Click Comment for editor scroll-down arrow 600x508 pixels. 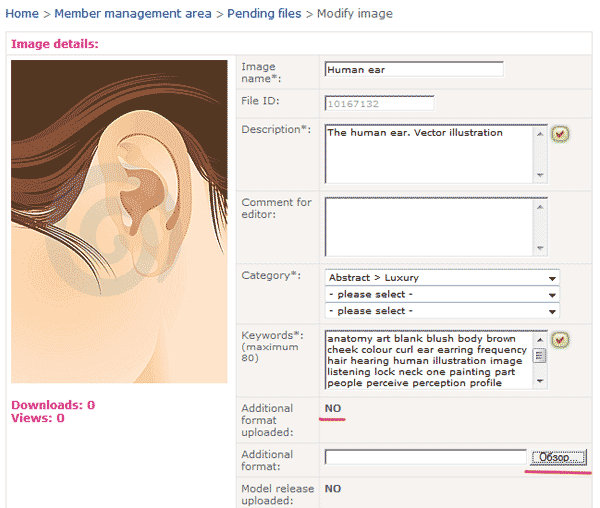click(x=541, y=248)
